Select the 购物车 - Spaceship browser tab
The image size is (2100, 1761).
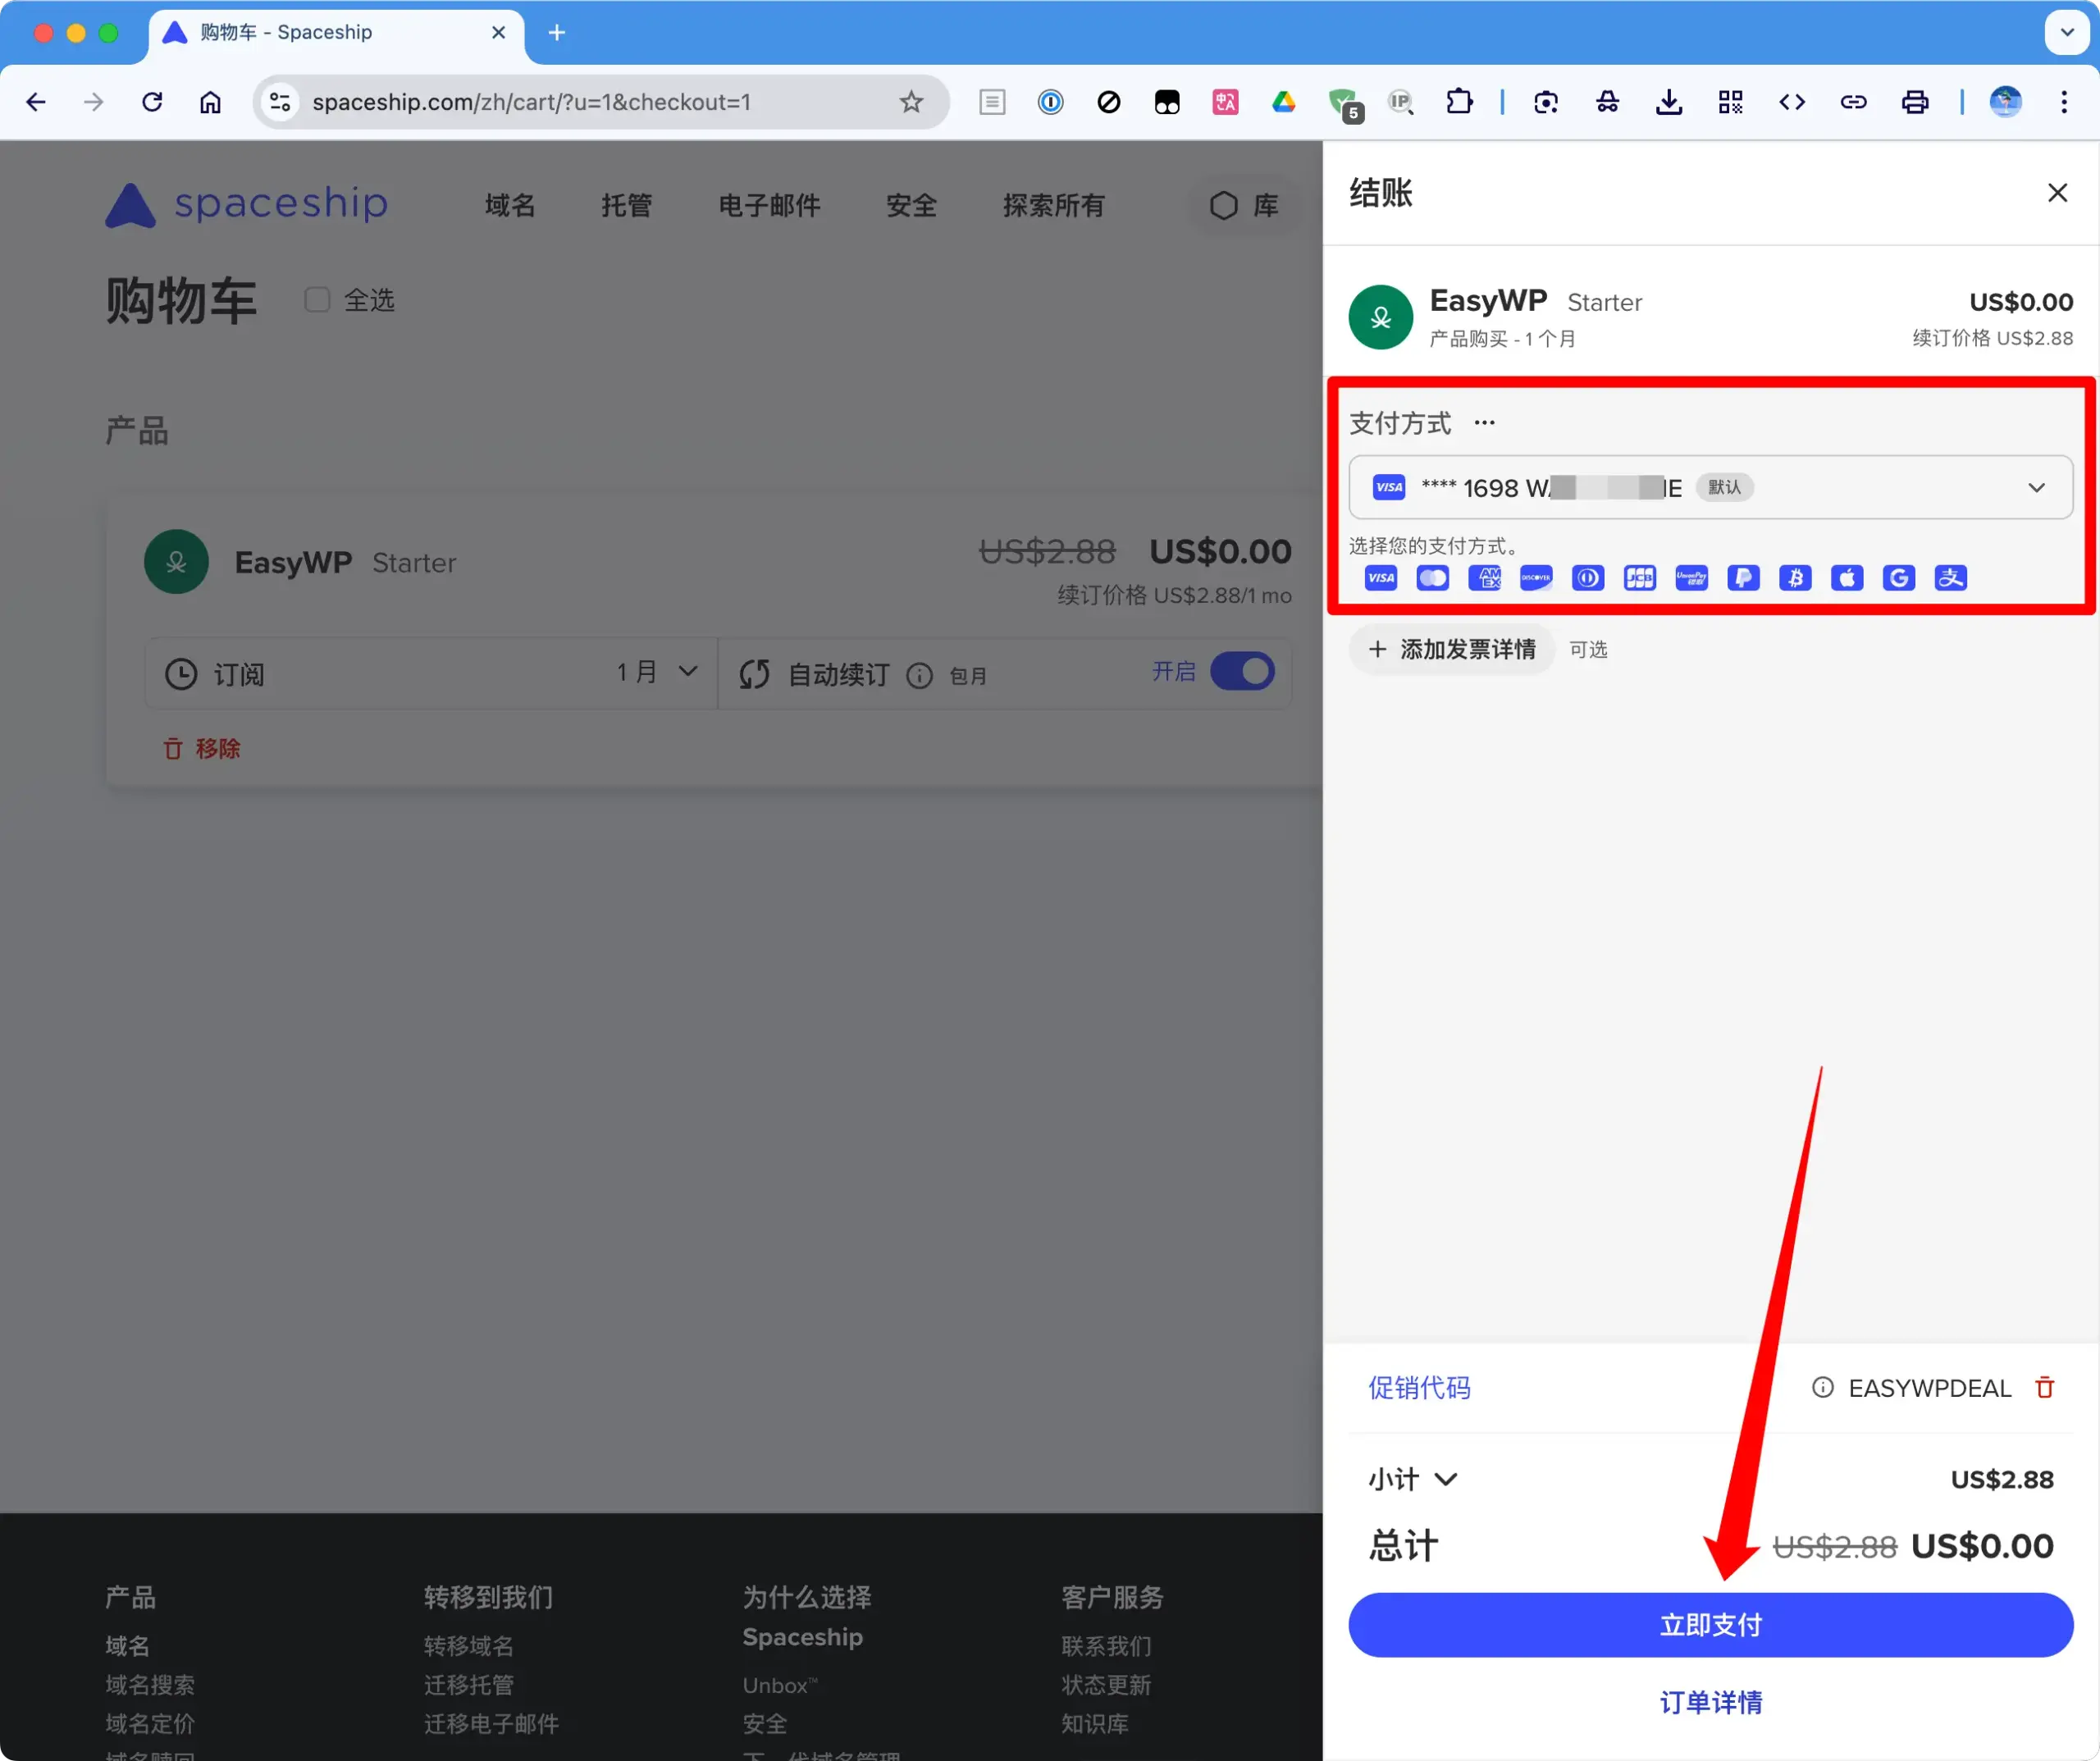click(x=336, y=33)
